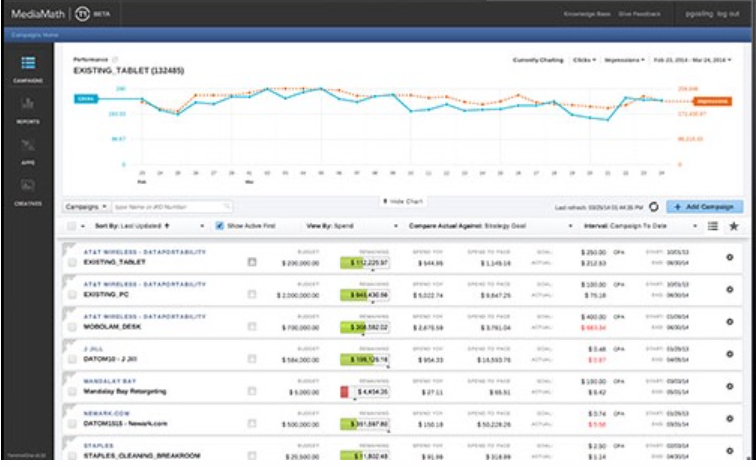Click the username in the top header
Screen dimensions: 756x466
[x=699, y=14]
